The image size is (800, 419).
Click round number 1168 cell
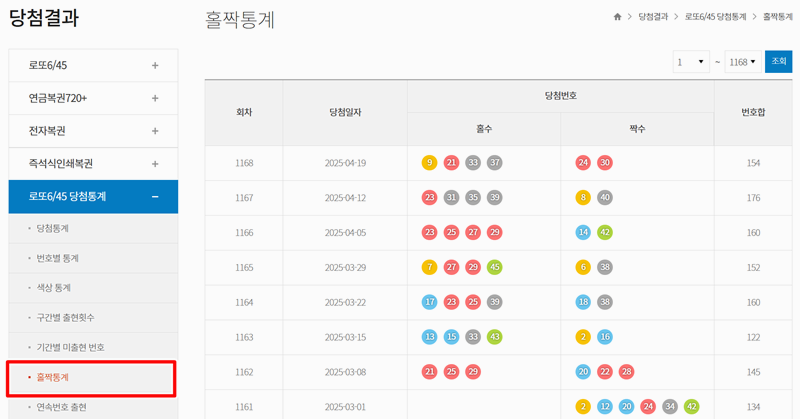pyautogui.click(x=244, y=163)
